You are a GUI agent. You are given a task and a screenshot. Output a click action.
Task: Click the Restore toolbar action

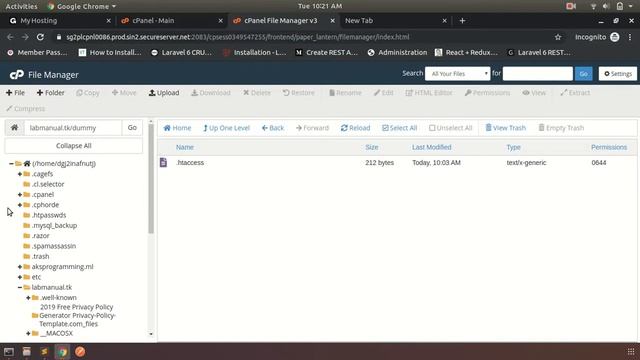(x=298, y=93)
